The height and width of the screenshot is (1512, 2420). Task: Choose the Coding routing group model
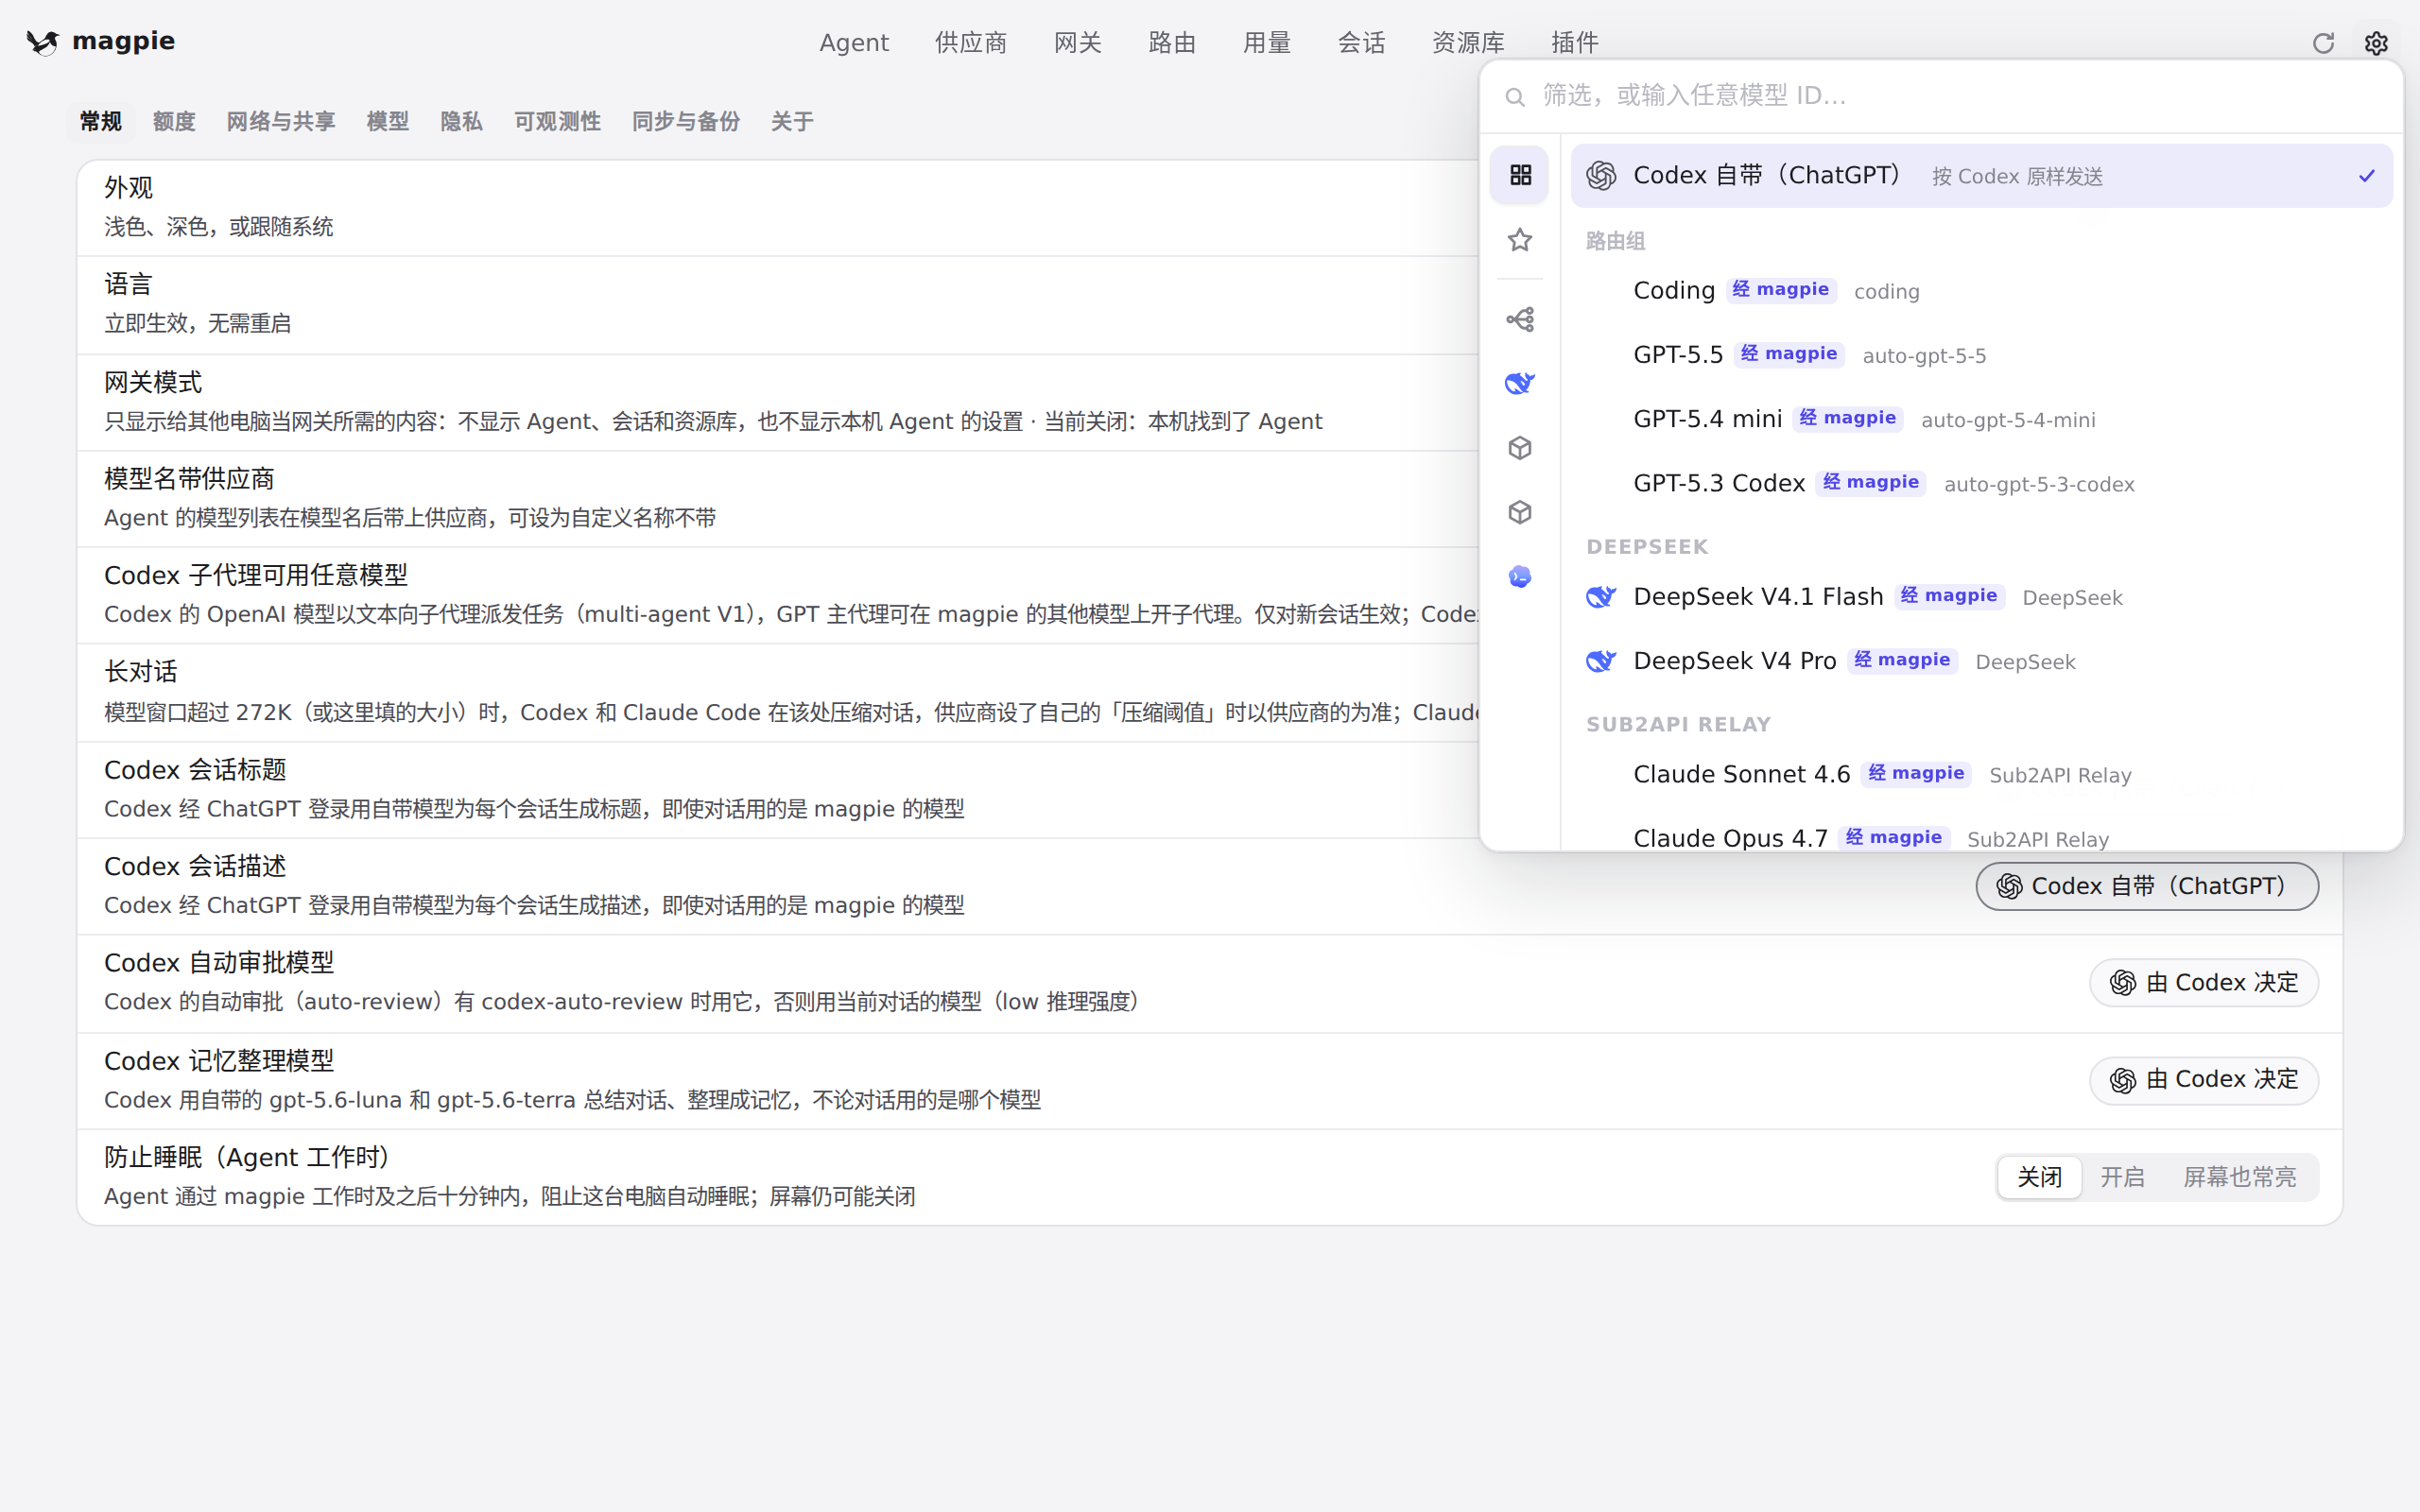(1981, 291)
